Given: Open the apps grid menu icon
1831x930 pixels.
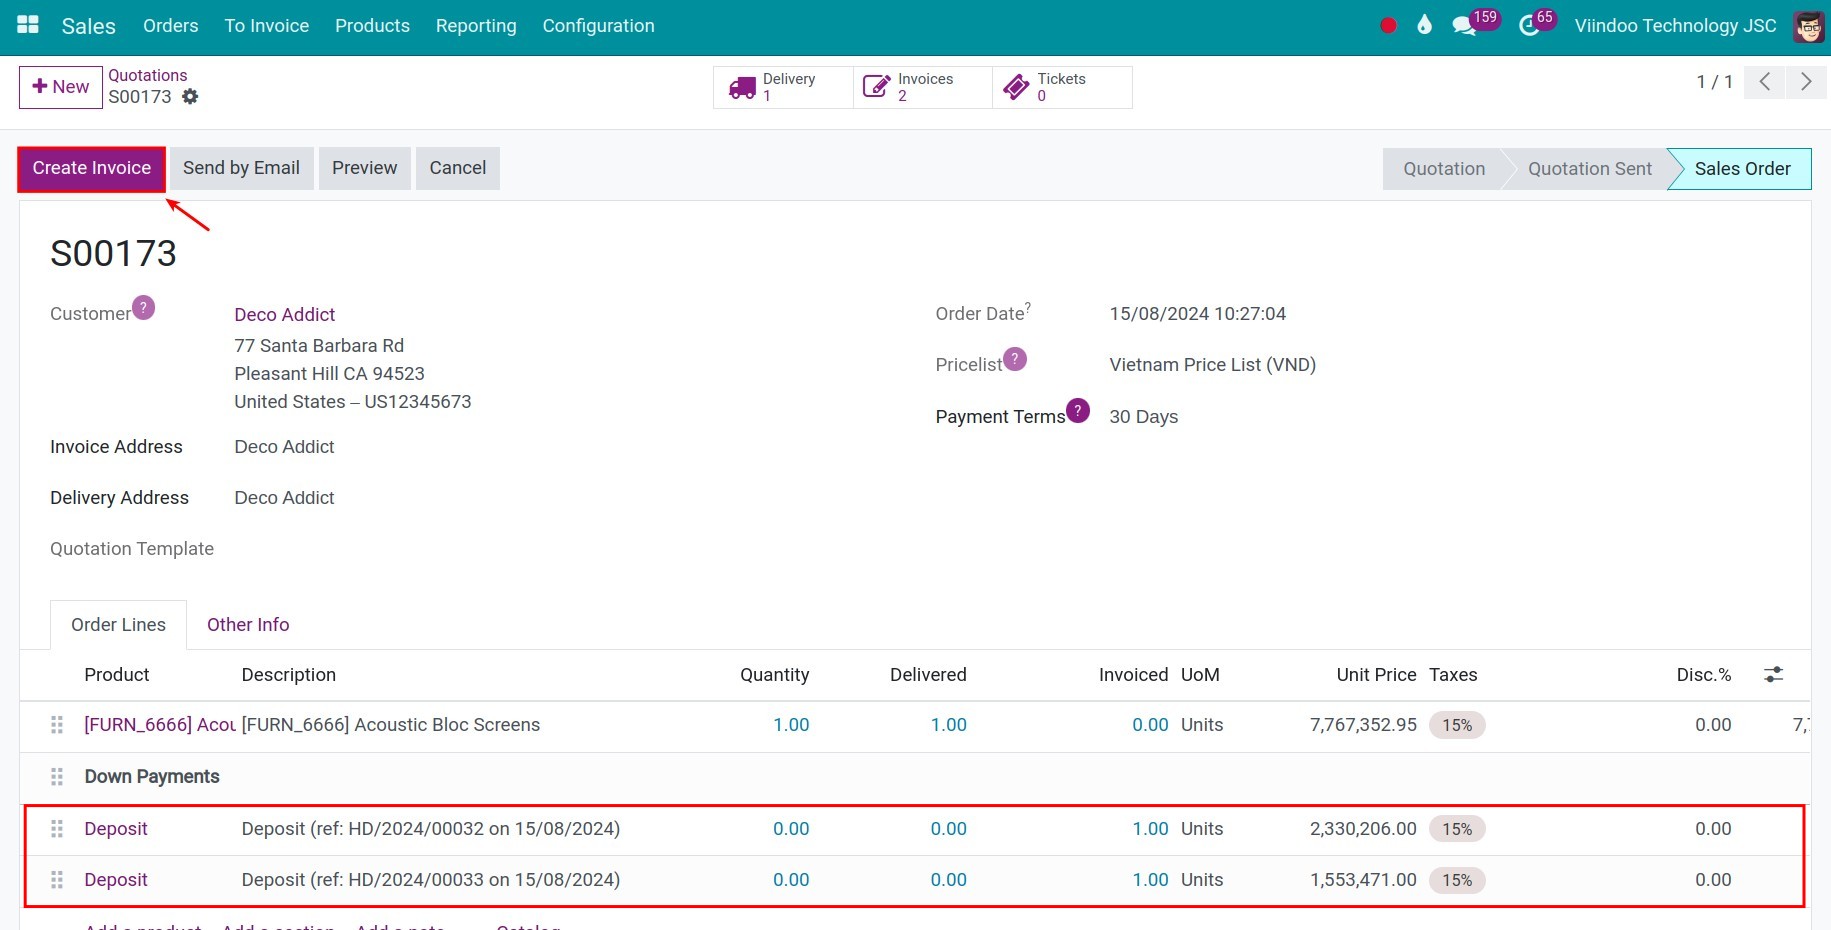Looking at the screenshot, I should point(28,25).
